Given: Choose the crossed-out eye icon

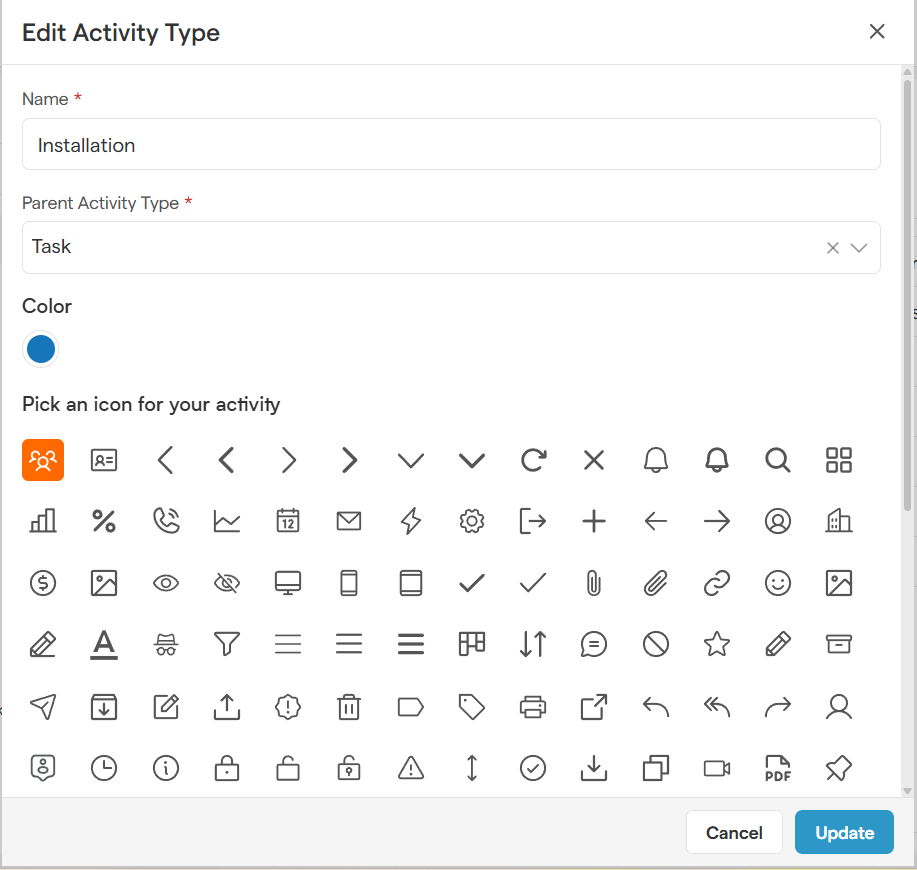Looking at the screenshot, I should (227, 583).
